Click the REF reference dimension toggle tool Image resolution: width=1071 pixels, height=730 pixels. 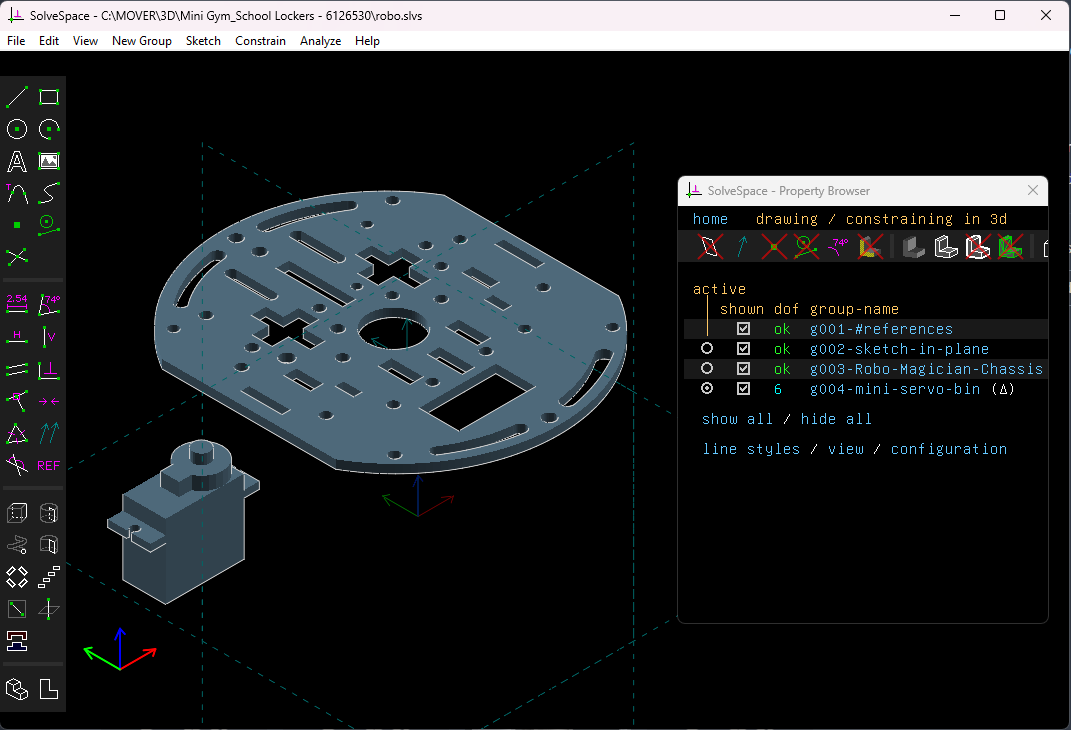(x=48, y=466)
